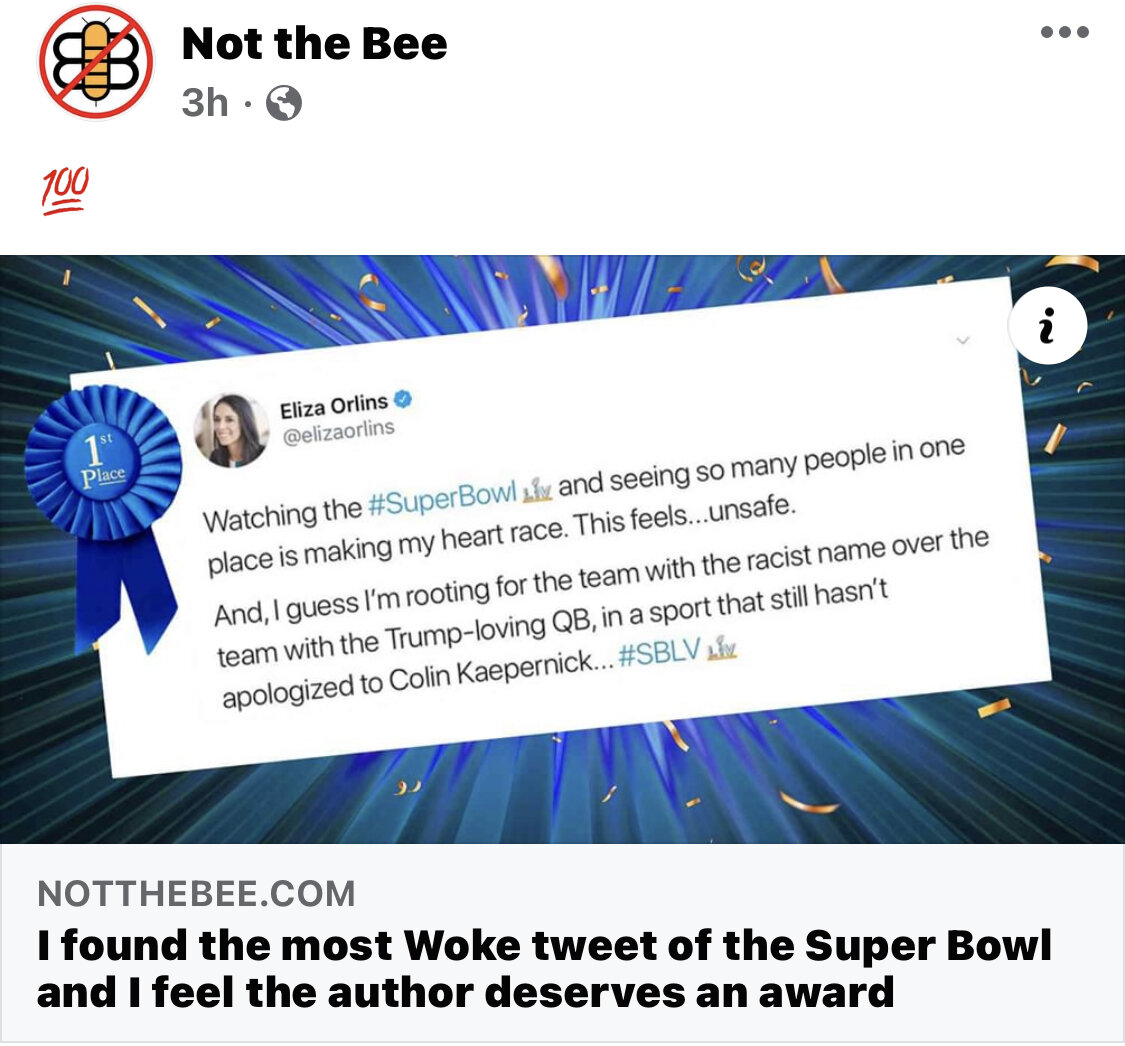Viewport: 1125px width, 1046px height.
Task: Click the LV trophy emoji after #SBLV
Action: coord(720,649)
